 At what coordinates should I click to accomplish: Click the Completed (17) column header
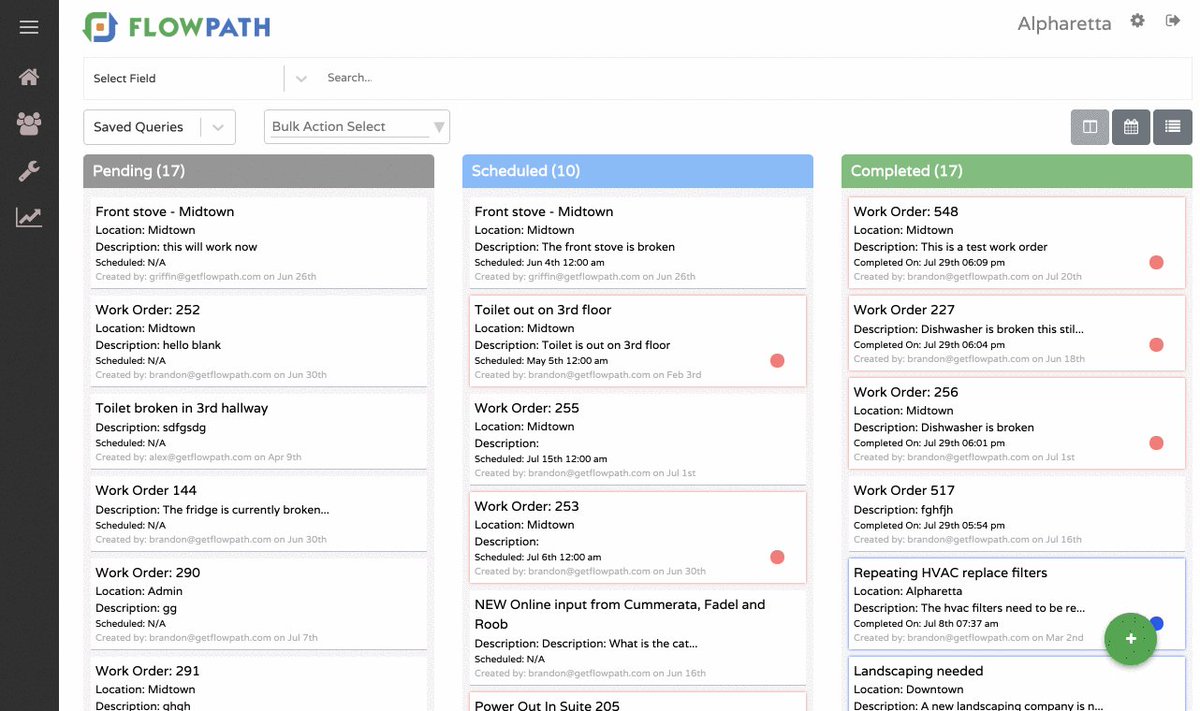coord(1017,171)
